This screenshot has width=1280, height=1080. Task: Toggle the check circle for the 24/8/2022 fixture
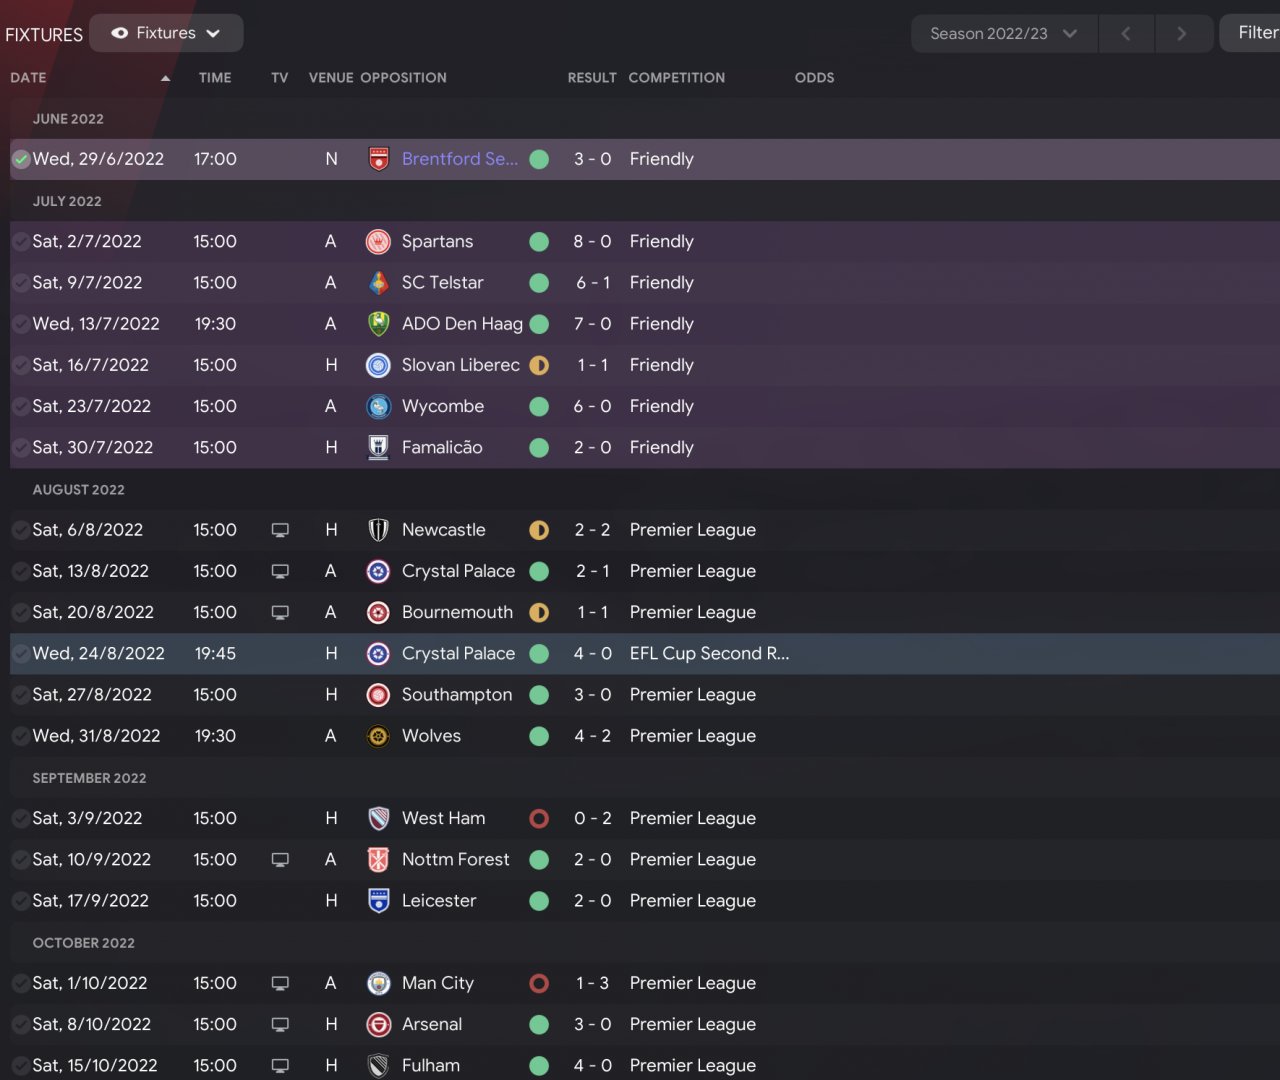(21, 654)
